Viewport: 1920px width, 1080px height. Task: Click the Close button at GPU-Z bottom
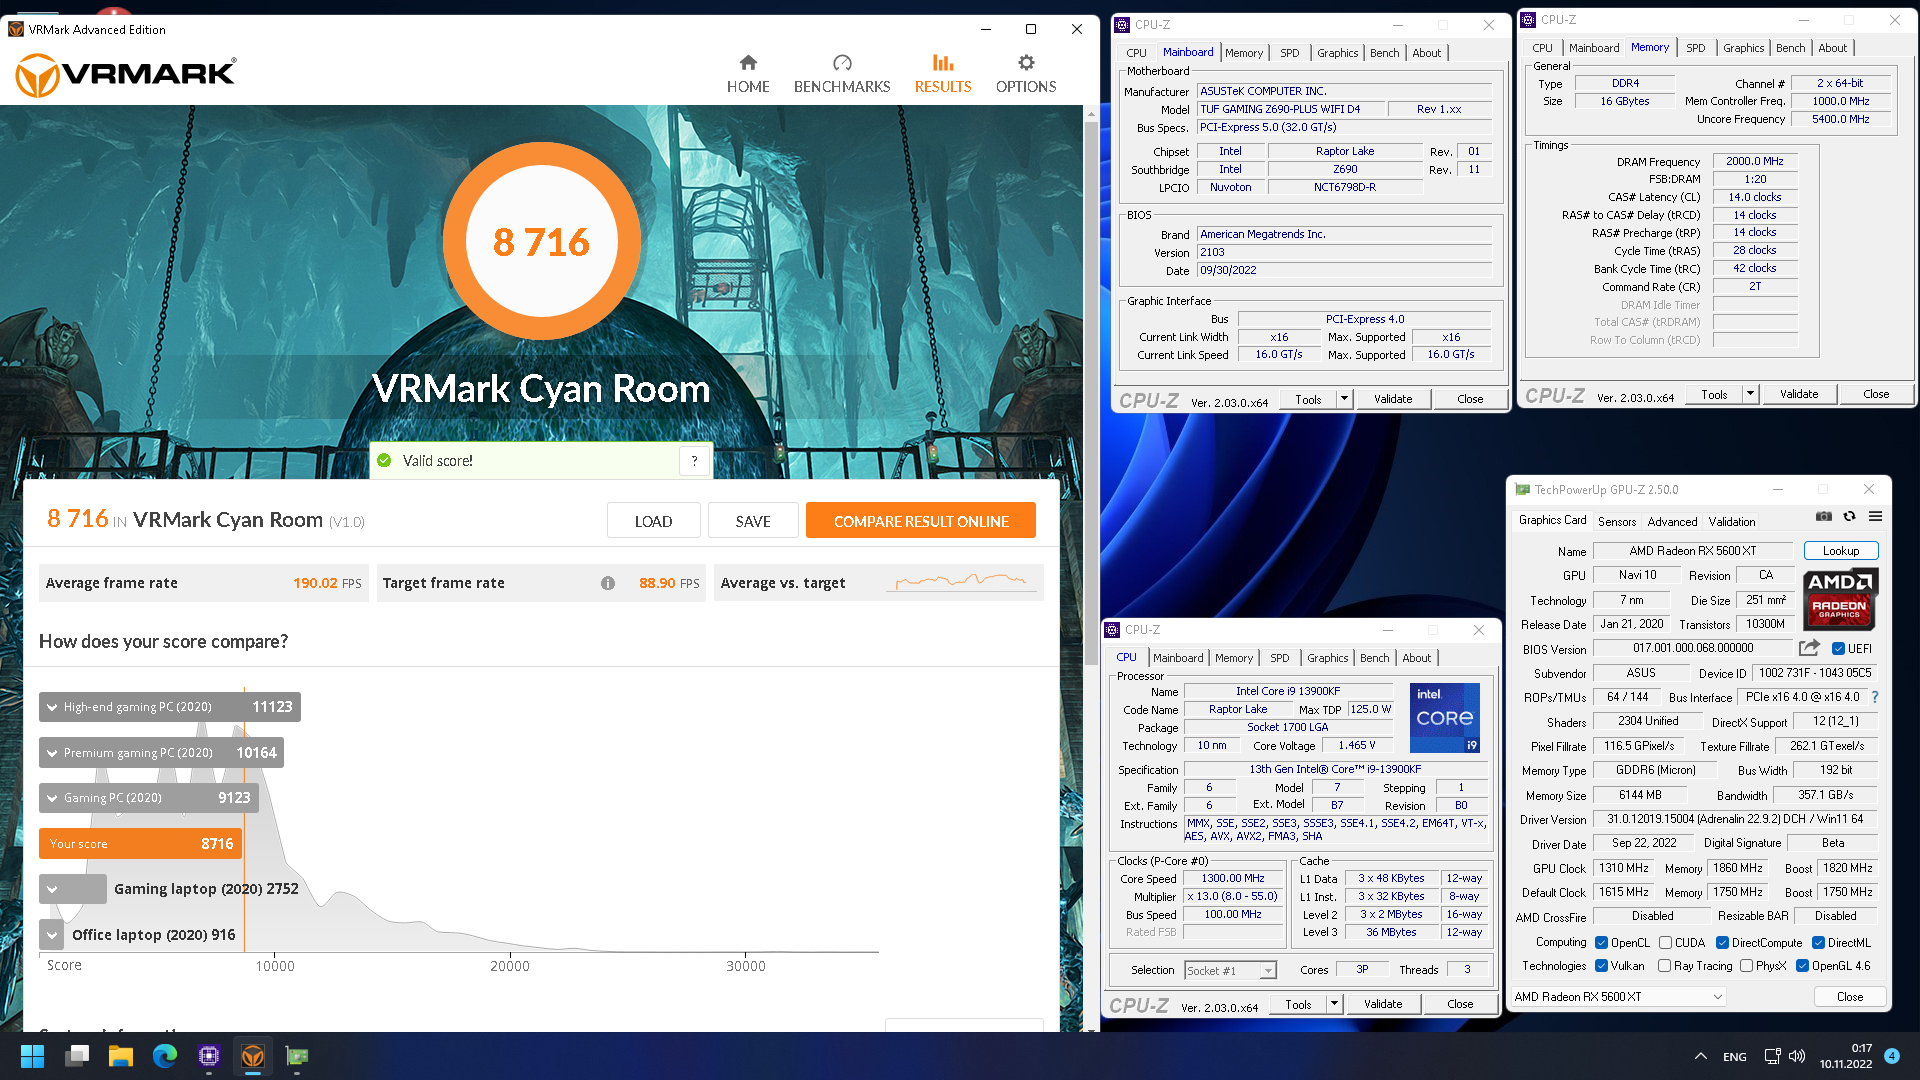1850,997
